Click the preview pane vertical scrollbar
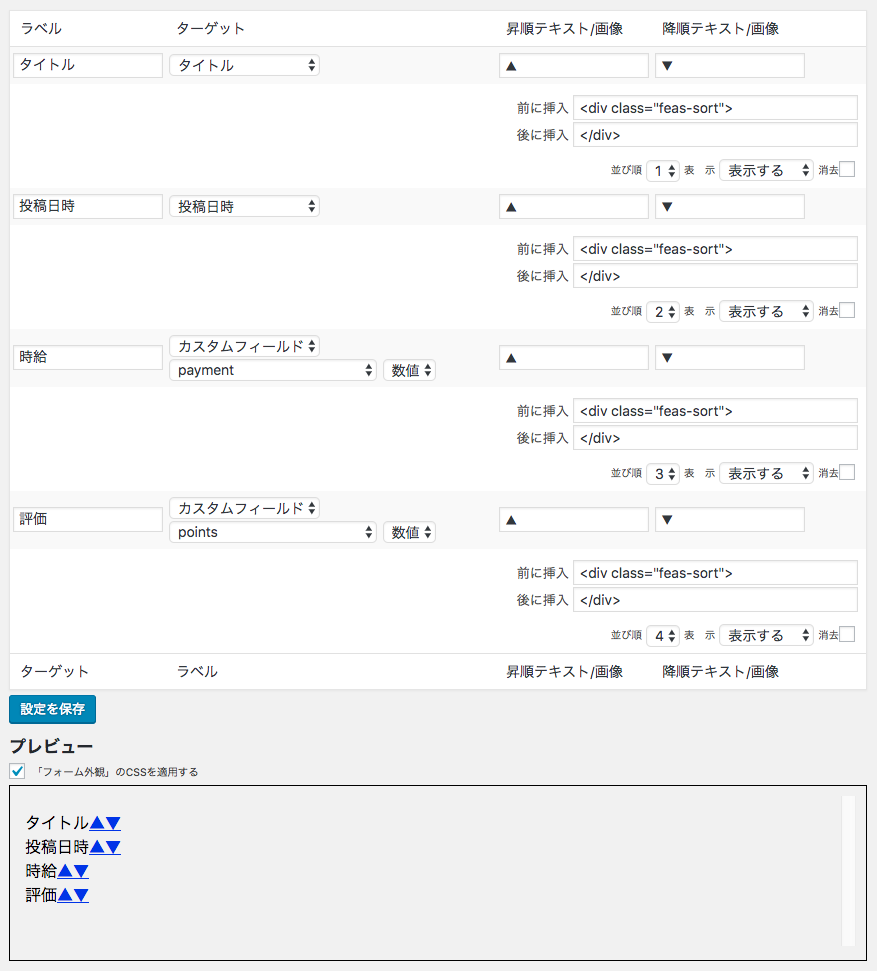877x971 pixels. (x=849, y=871)
